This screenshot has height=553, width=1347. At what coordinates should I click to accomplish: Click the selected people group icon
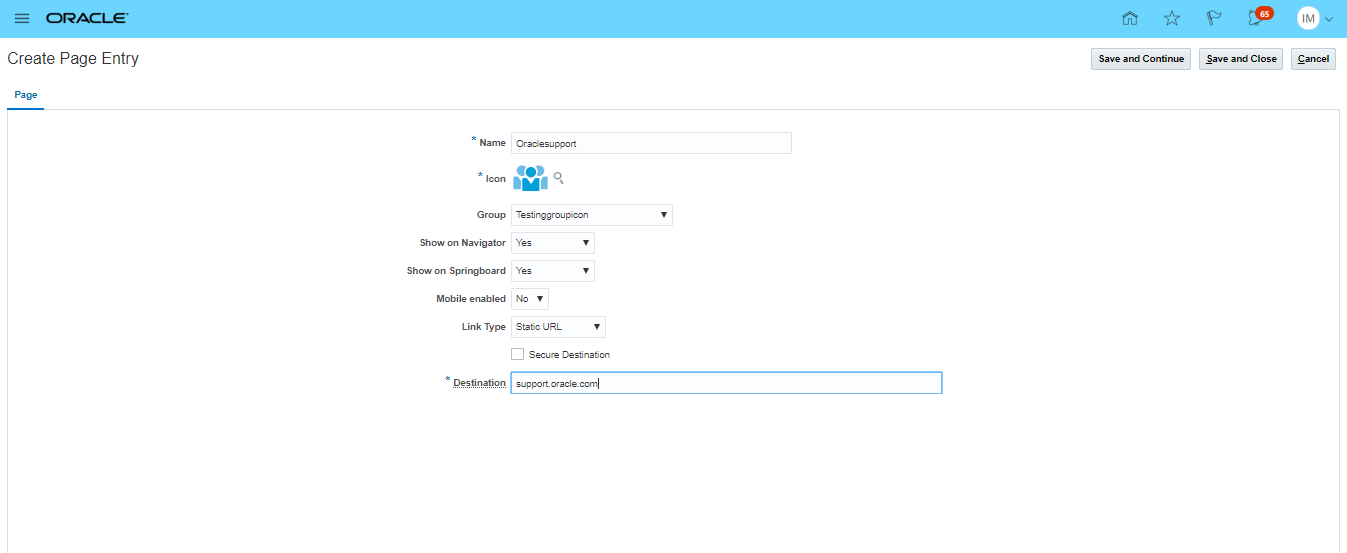click(x=530, y=178)
